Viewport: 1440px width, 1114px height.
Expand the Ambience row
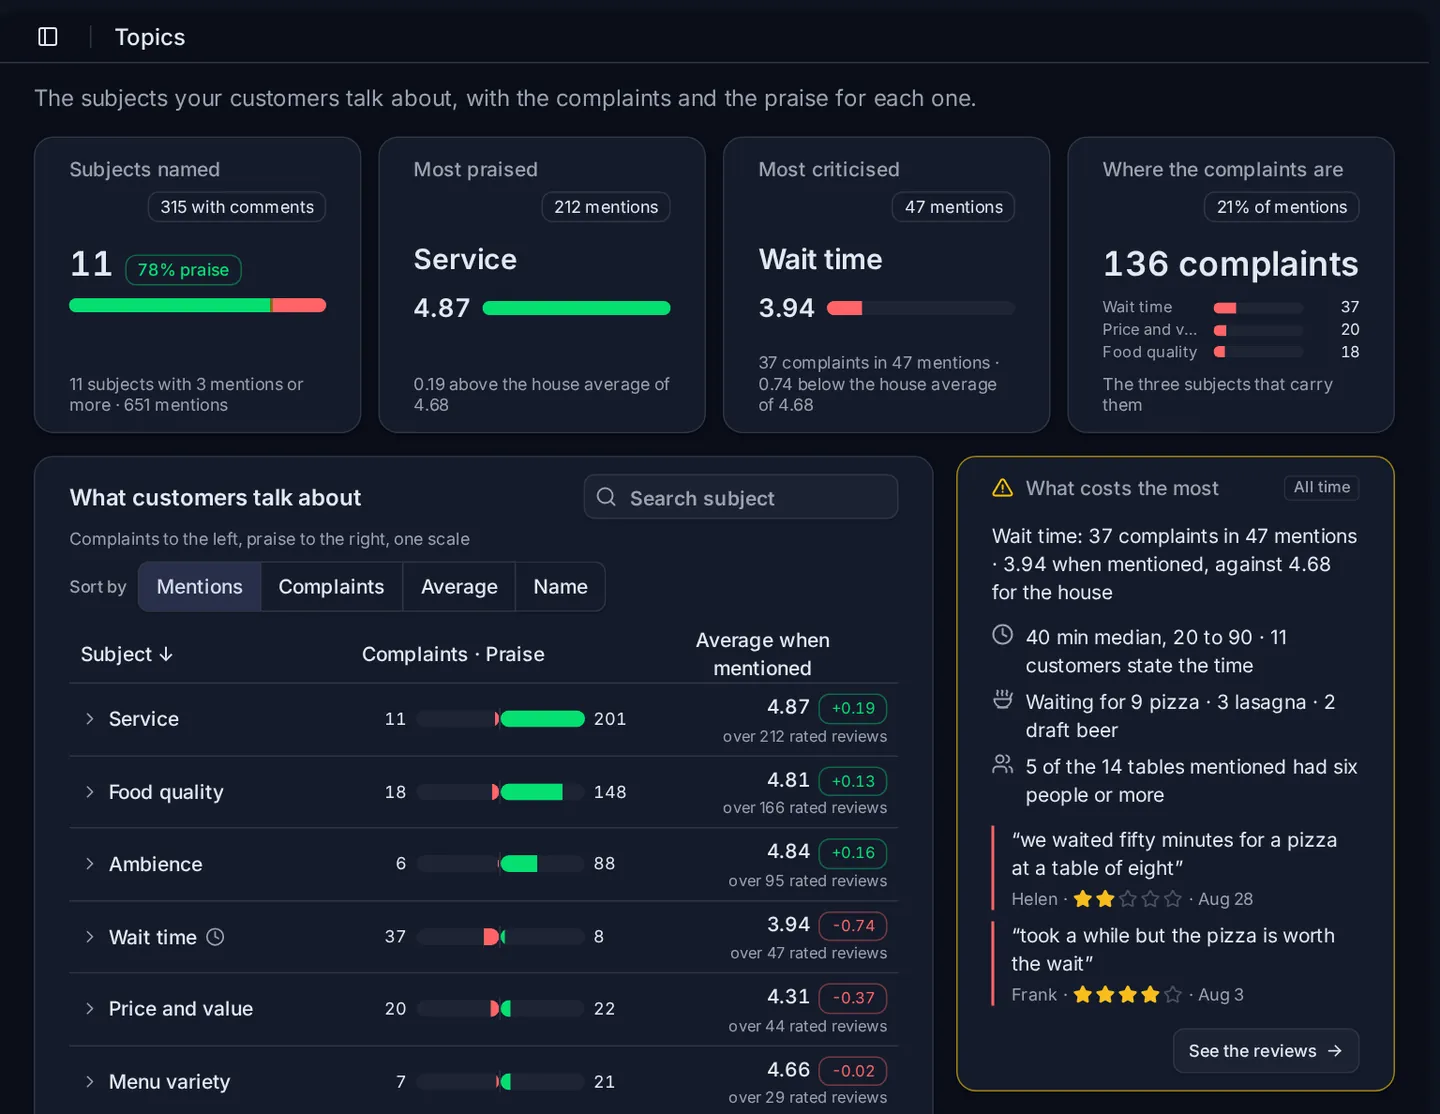point(89,864)
